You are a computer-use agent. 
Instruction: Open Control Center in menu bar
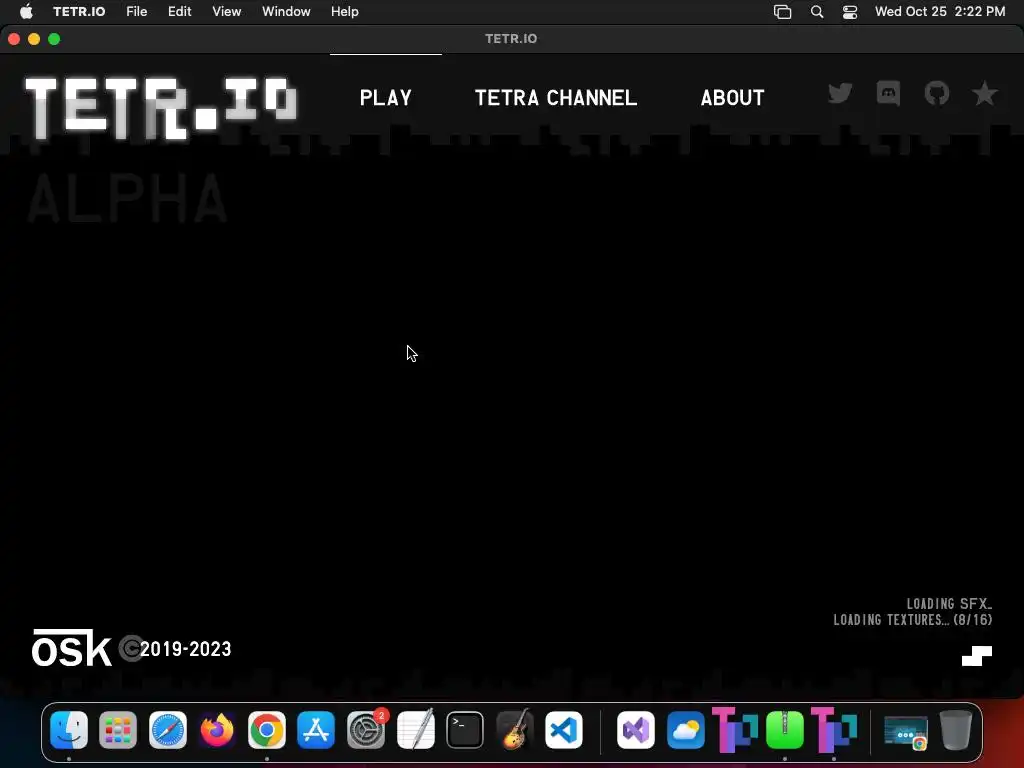pyautogui.click(x=850, y=11)
